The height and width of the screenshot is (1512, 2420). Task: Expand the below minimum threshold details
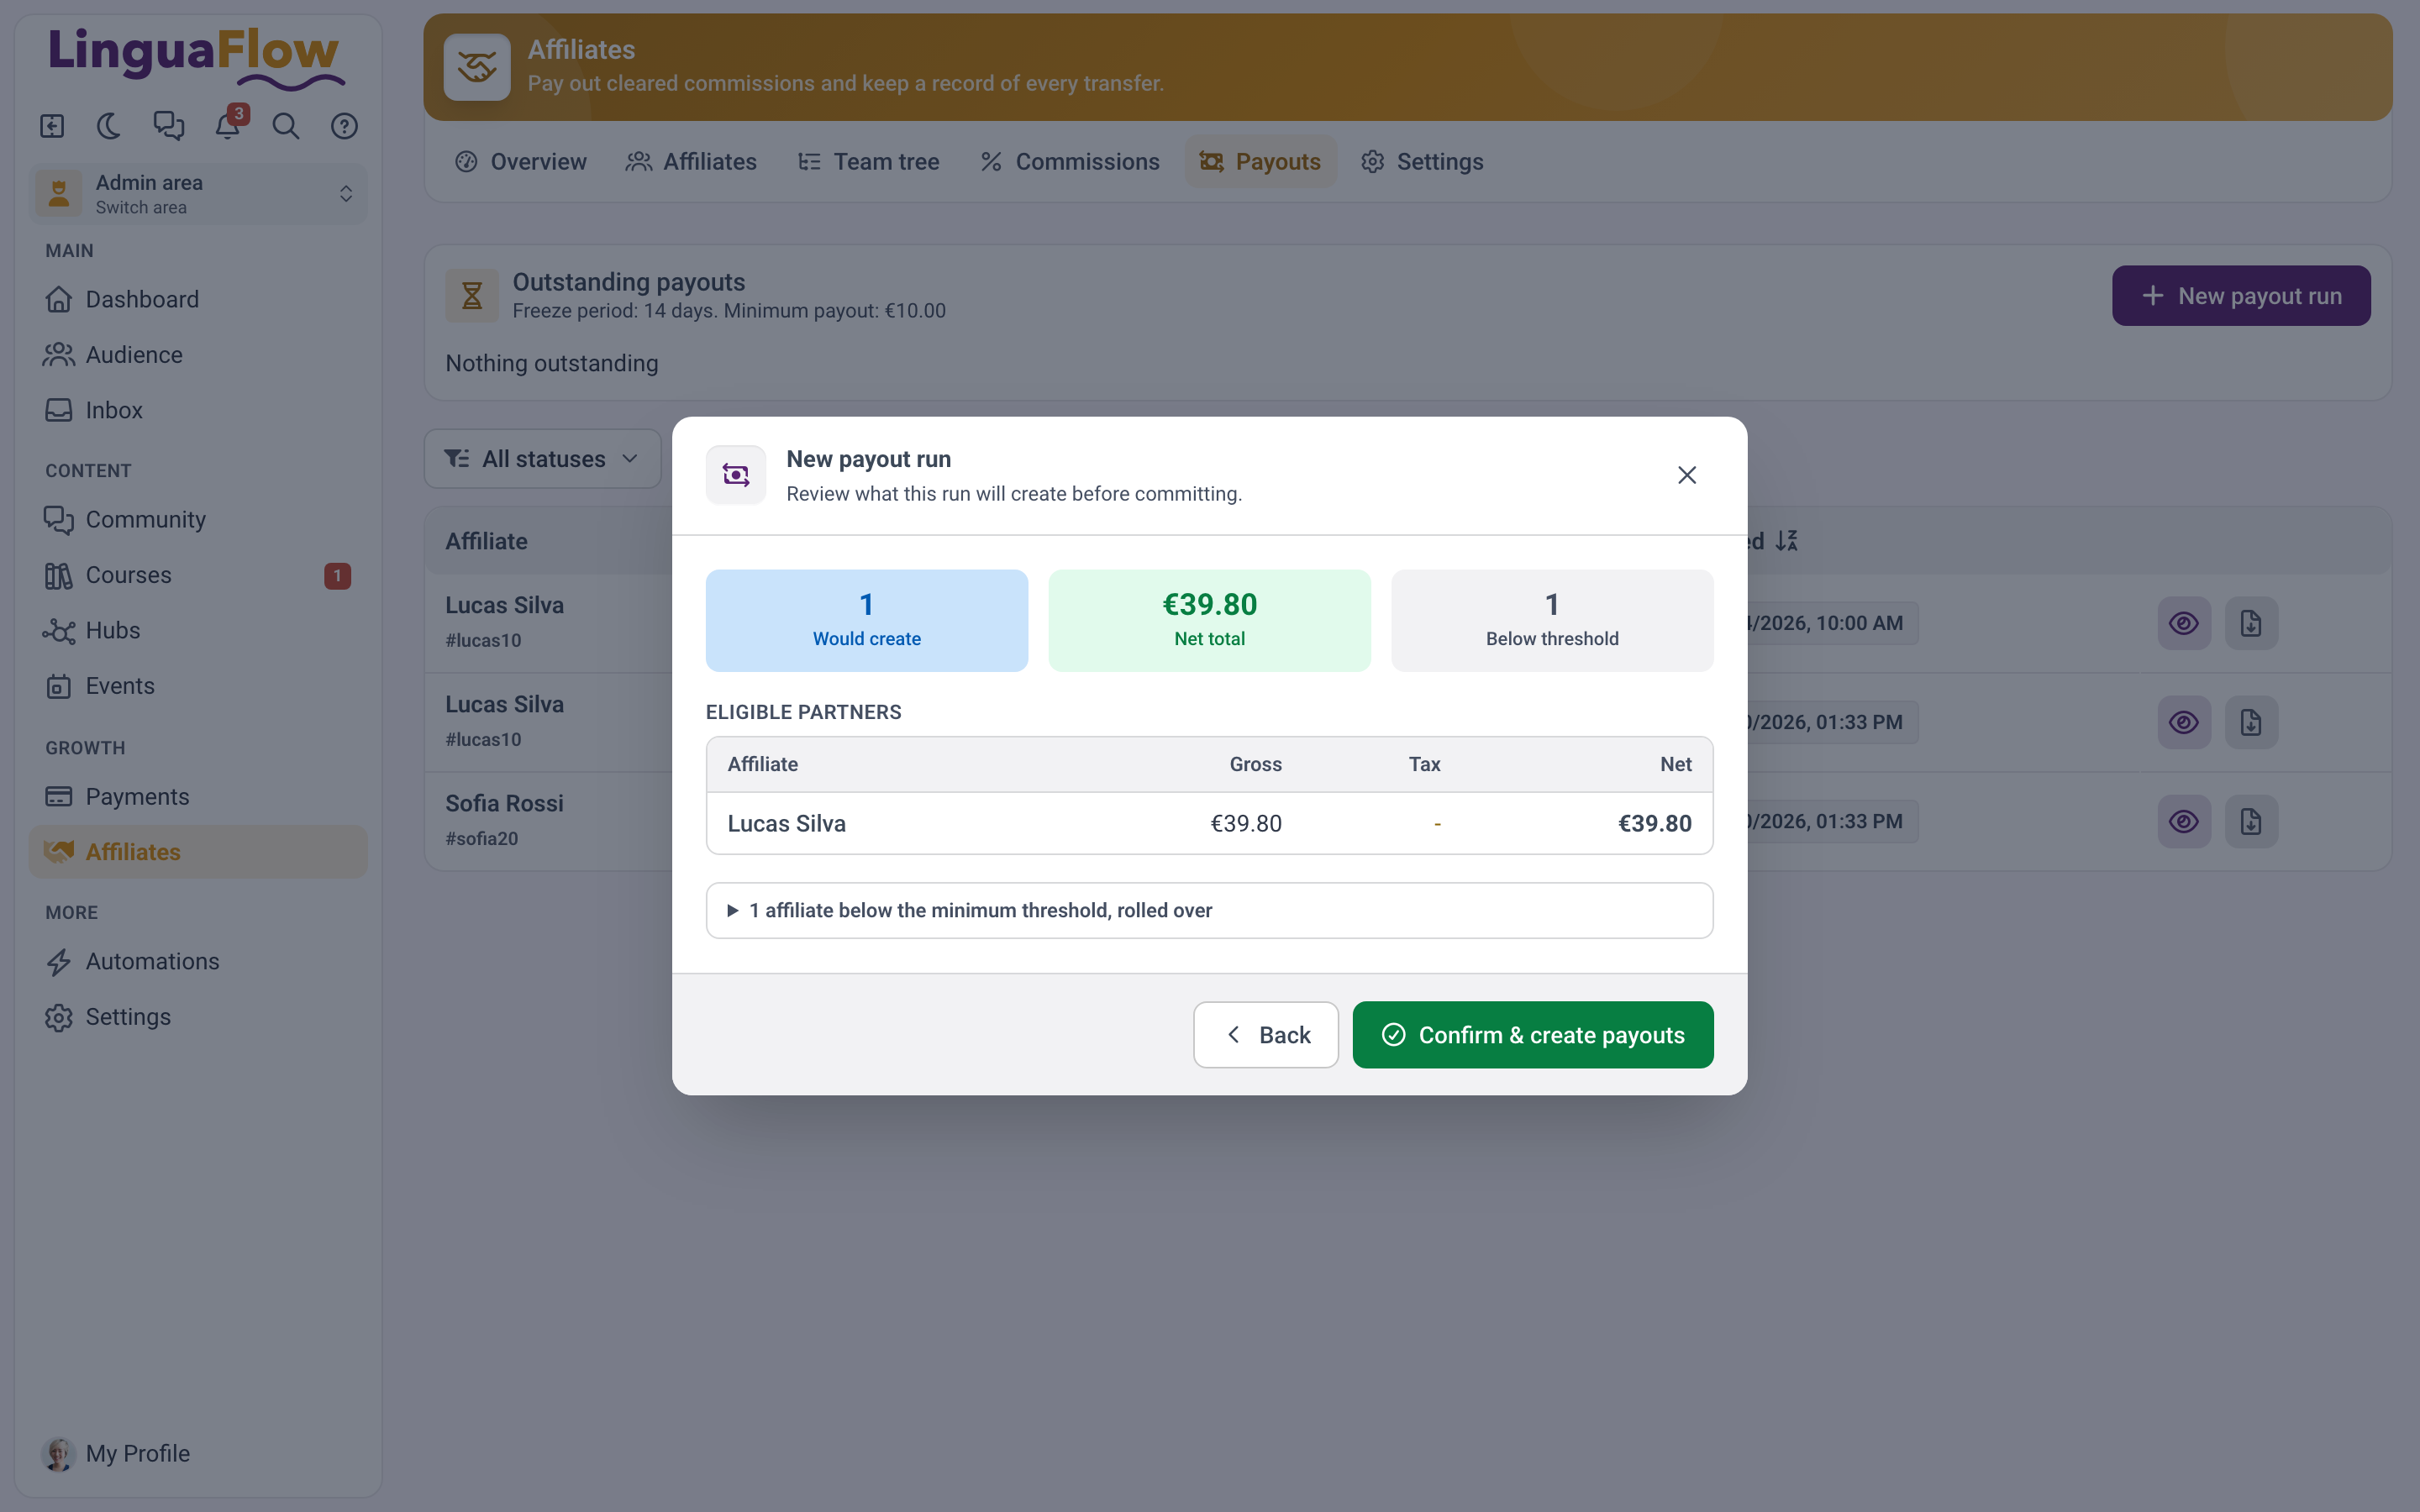point(1210,911)
